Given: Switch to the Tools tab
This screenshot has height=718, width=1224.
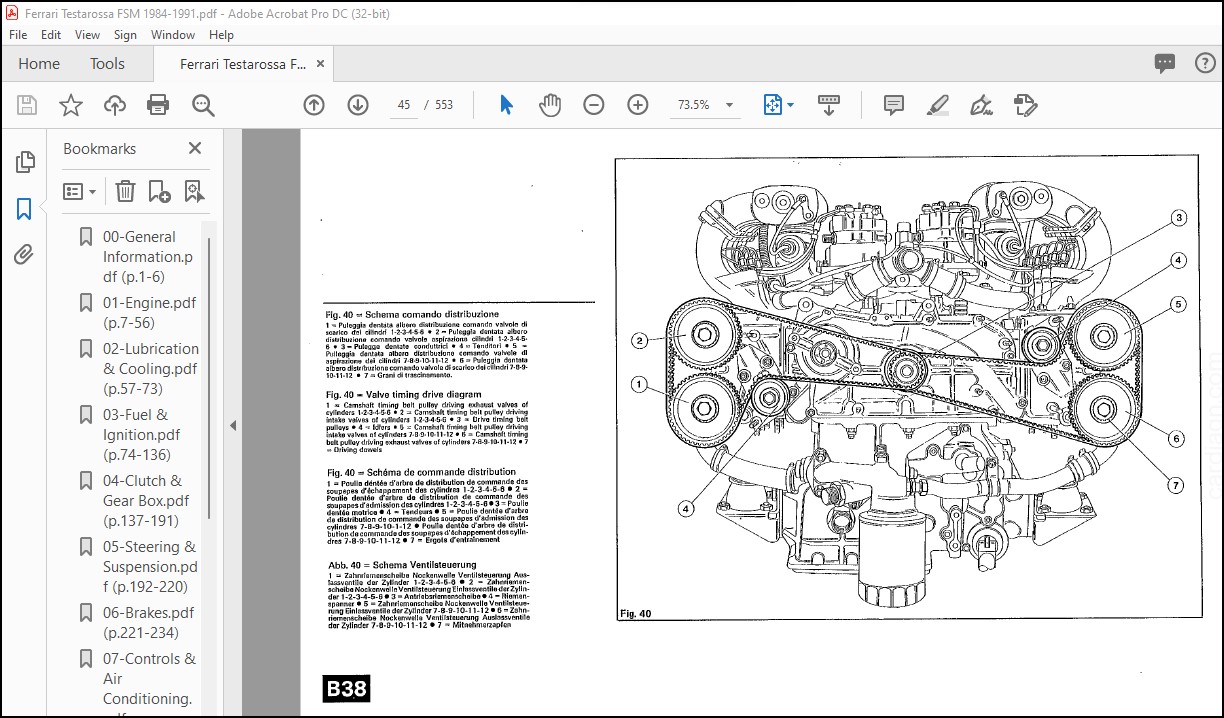Looking at the screenshot, I should [x=107, y=63].
